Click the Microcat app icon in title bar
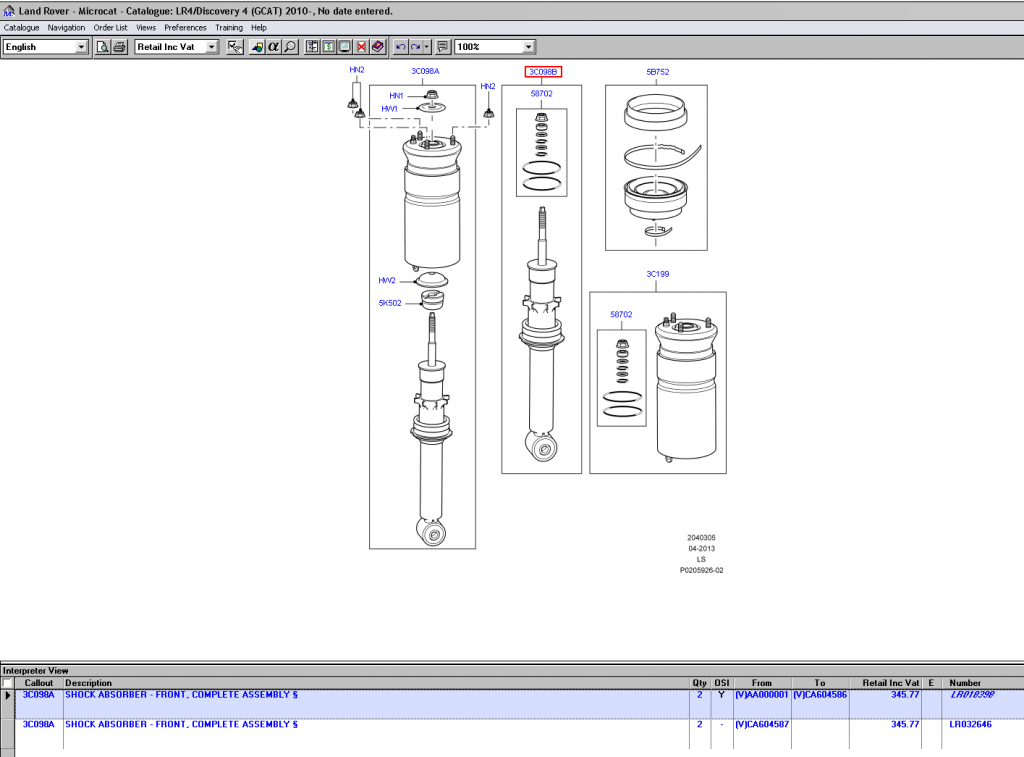Image resolution: width=1024 pixels, height=757 pixels. tap(8, 11)
